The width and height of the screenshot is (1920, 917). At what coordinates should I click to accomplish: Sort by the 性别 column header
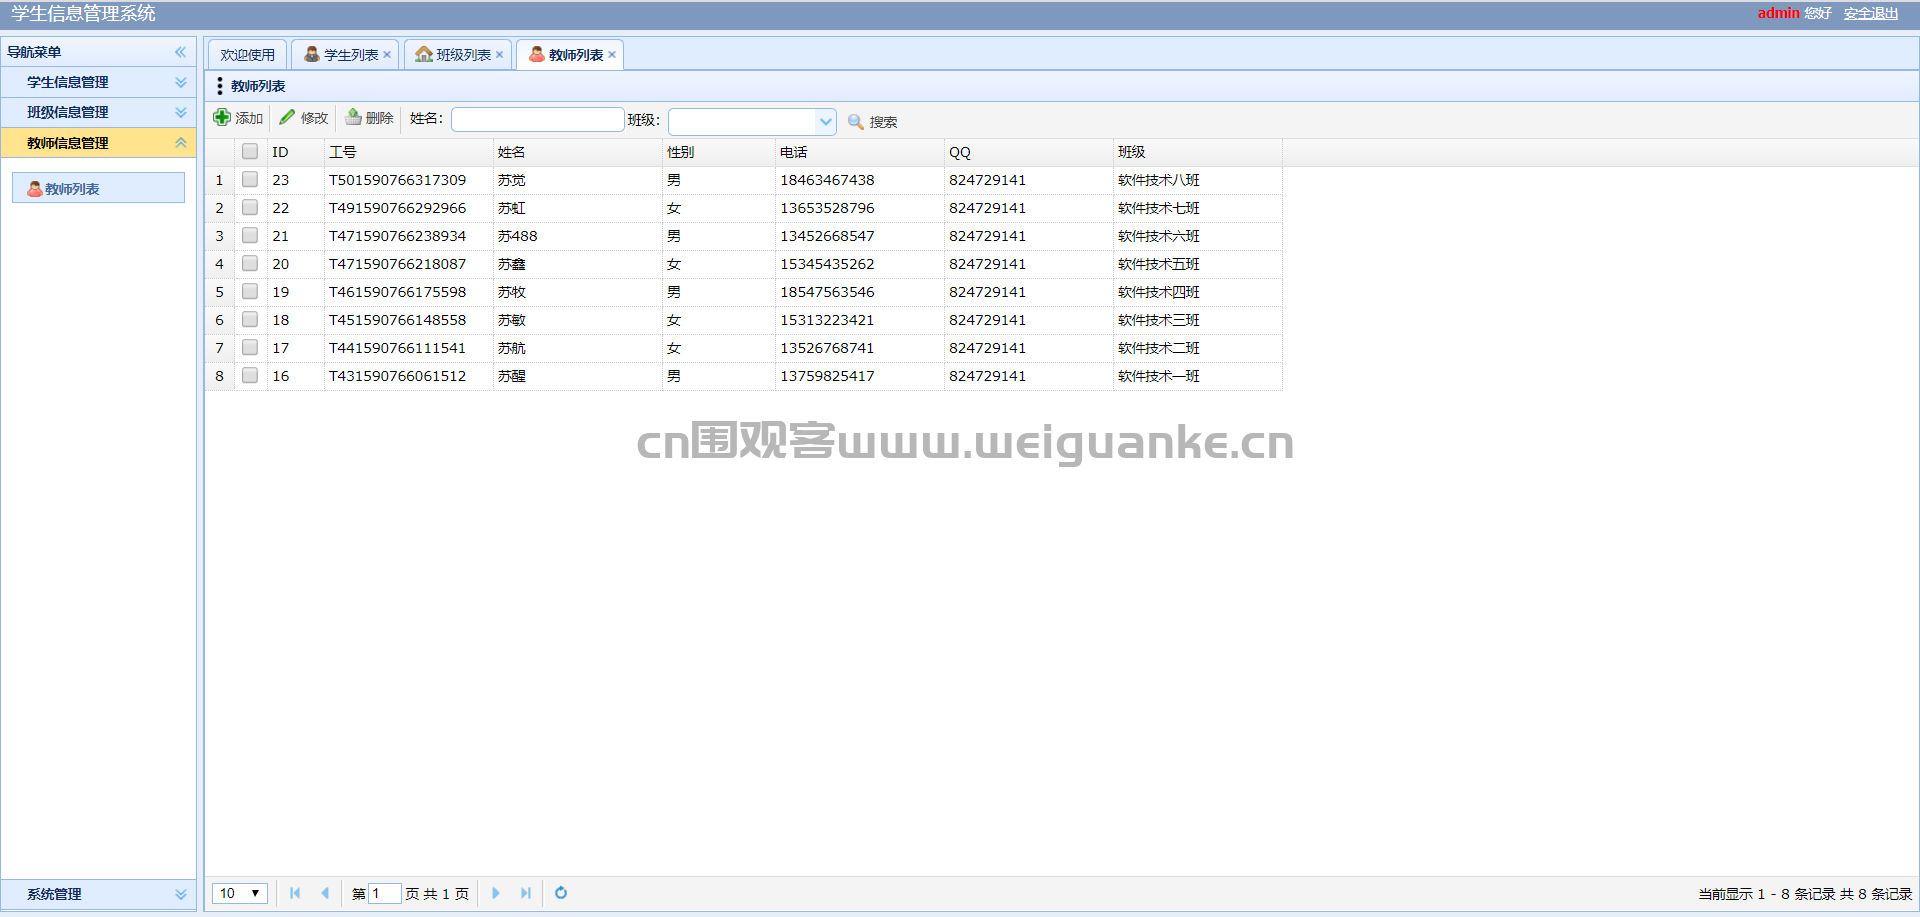(x=718, y=152)
